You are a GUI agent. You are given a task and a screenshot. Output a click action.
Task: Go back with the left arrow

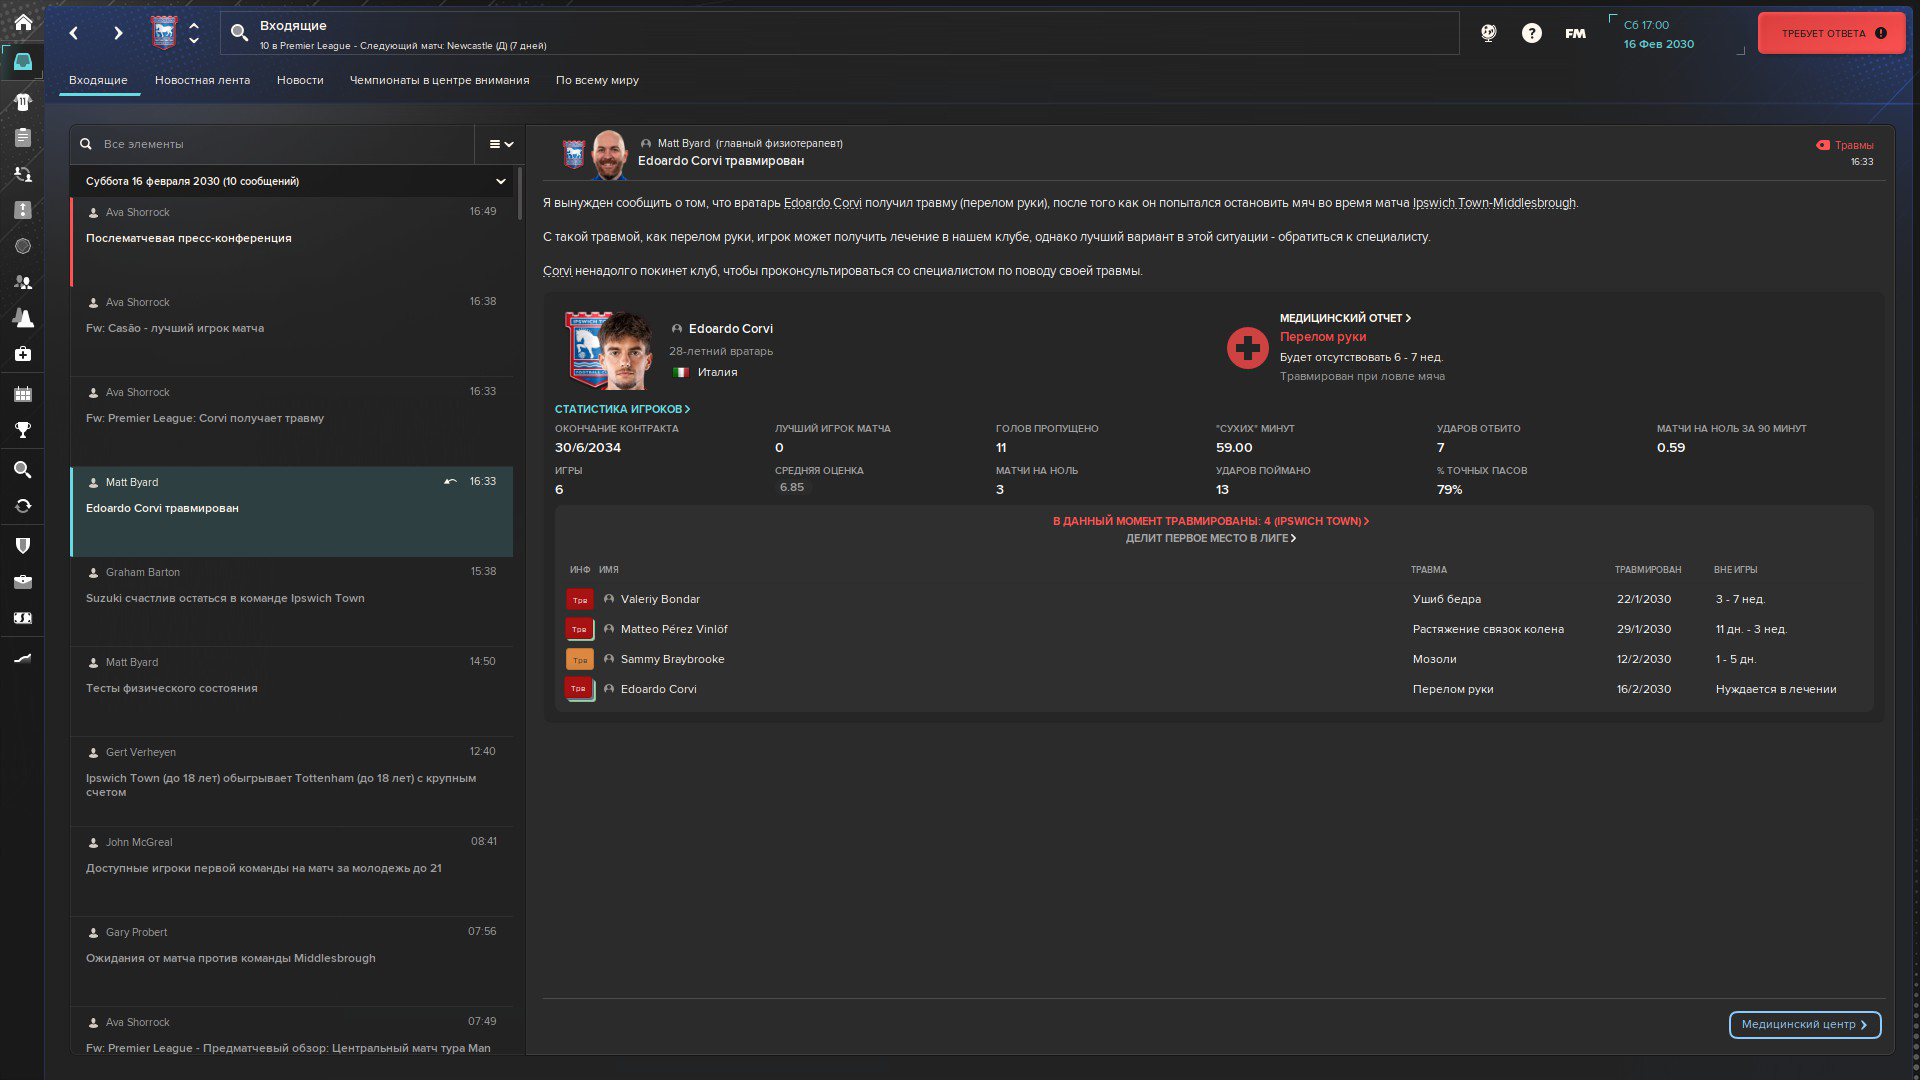(74, 33)
